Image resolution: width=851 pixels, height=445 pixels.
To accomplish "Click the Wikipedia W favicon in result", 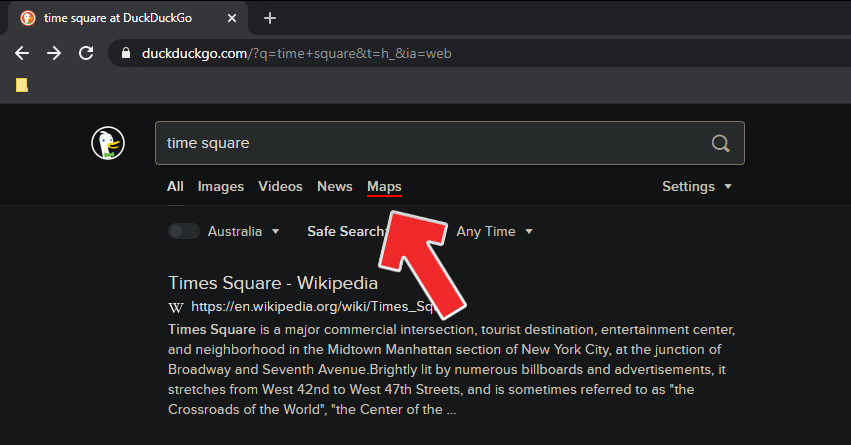I will (x=176, y=308).
